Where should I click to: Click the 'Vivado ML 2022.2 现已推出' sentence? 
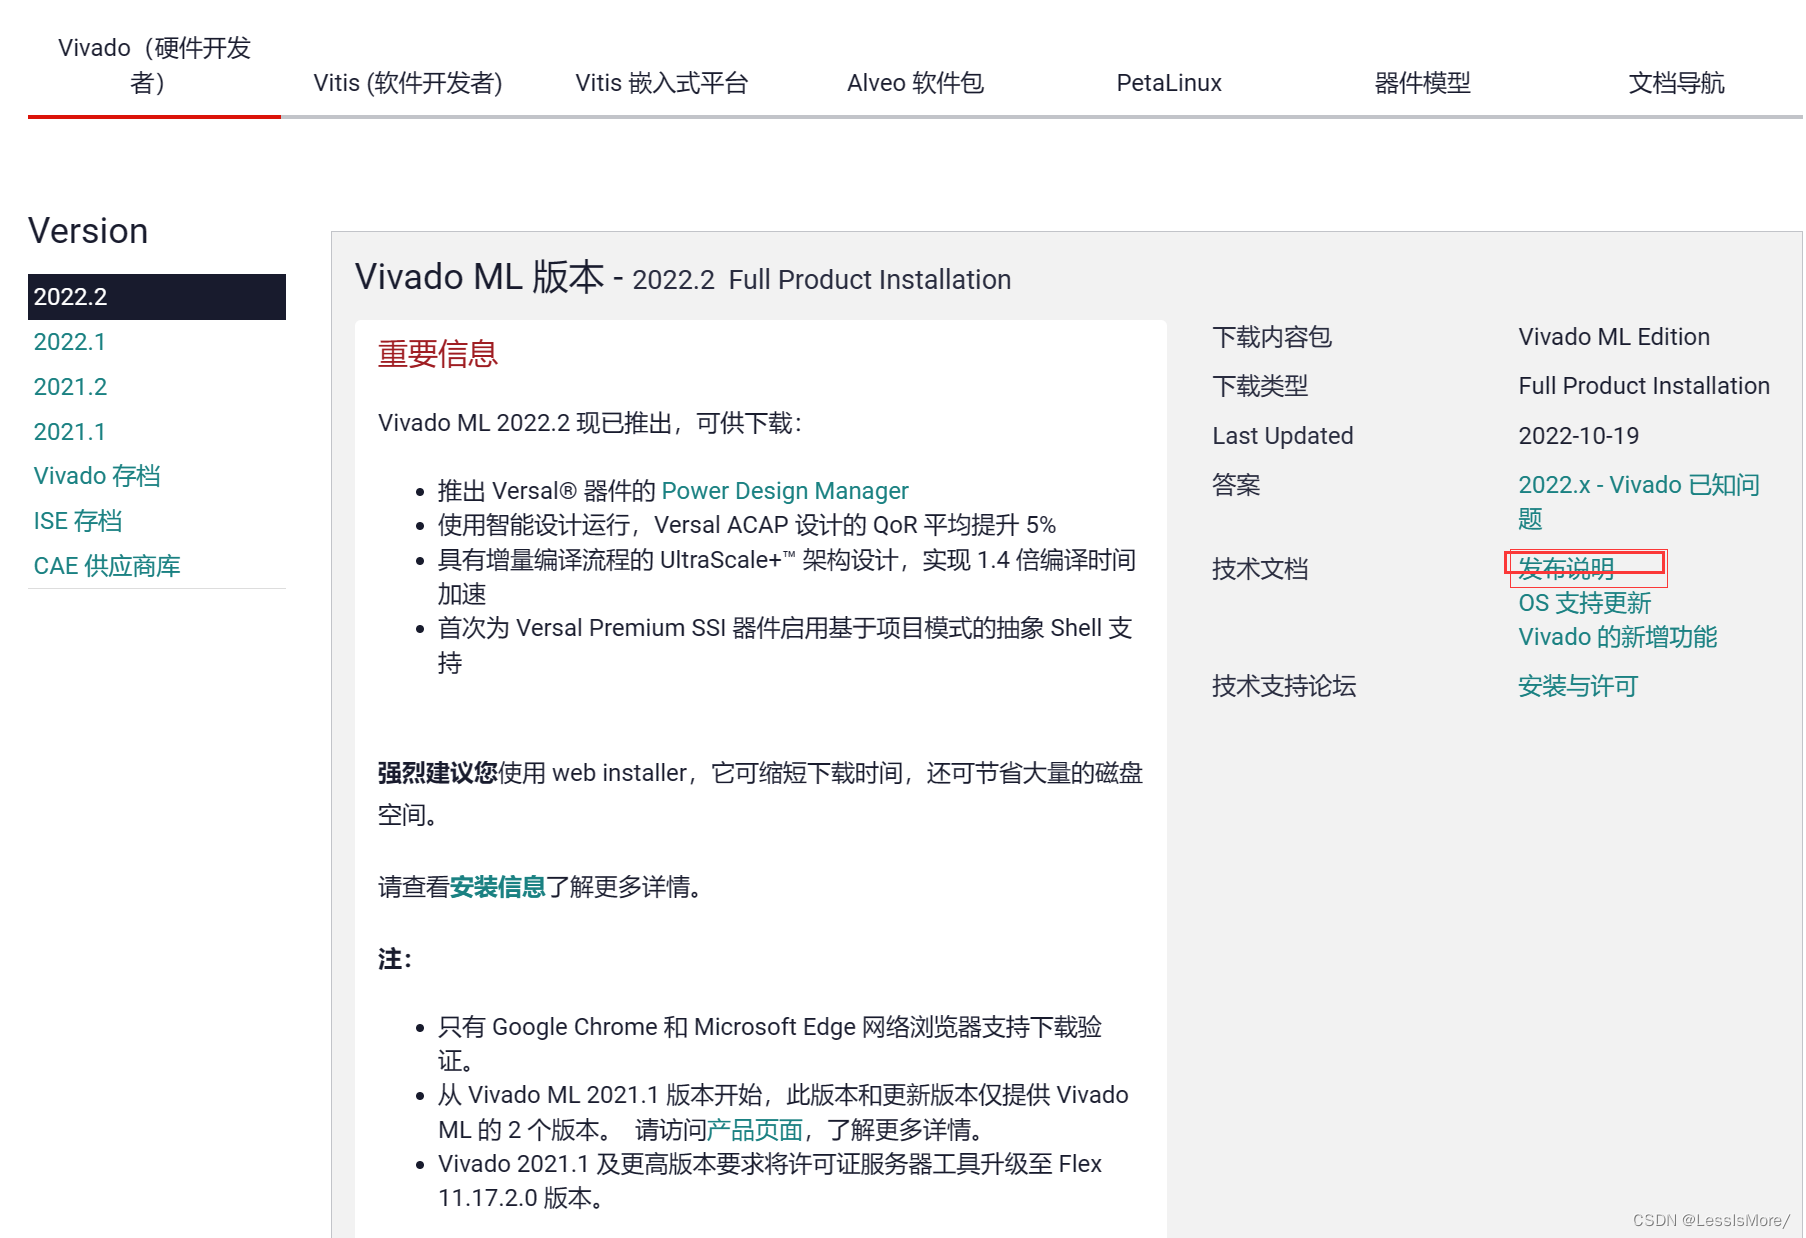pyautogui.click(x=590, y=423)
